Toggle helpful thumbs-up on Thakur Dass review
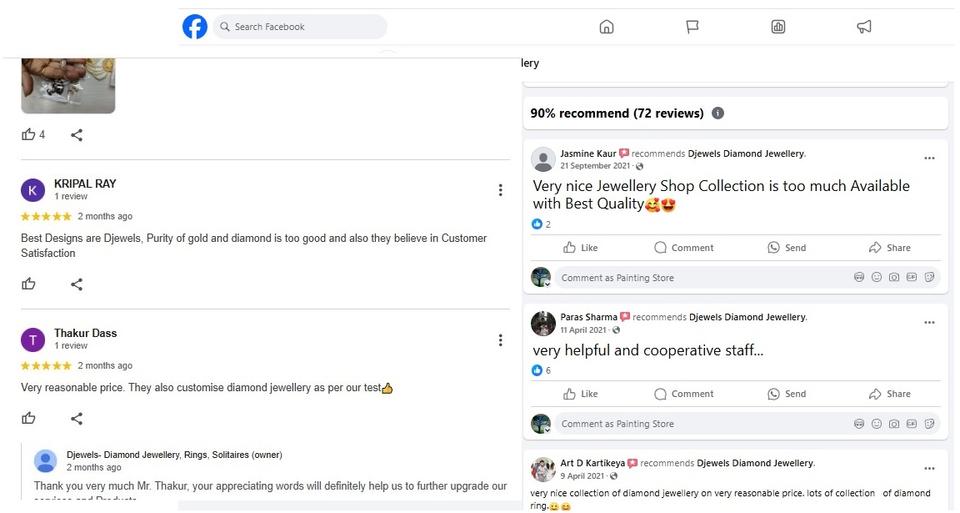The height and width of the screenshot is (513, 960). (29, 418)
